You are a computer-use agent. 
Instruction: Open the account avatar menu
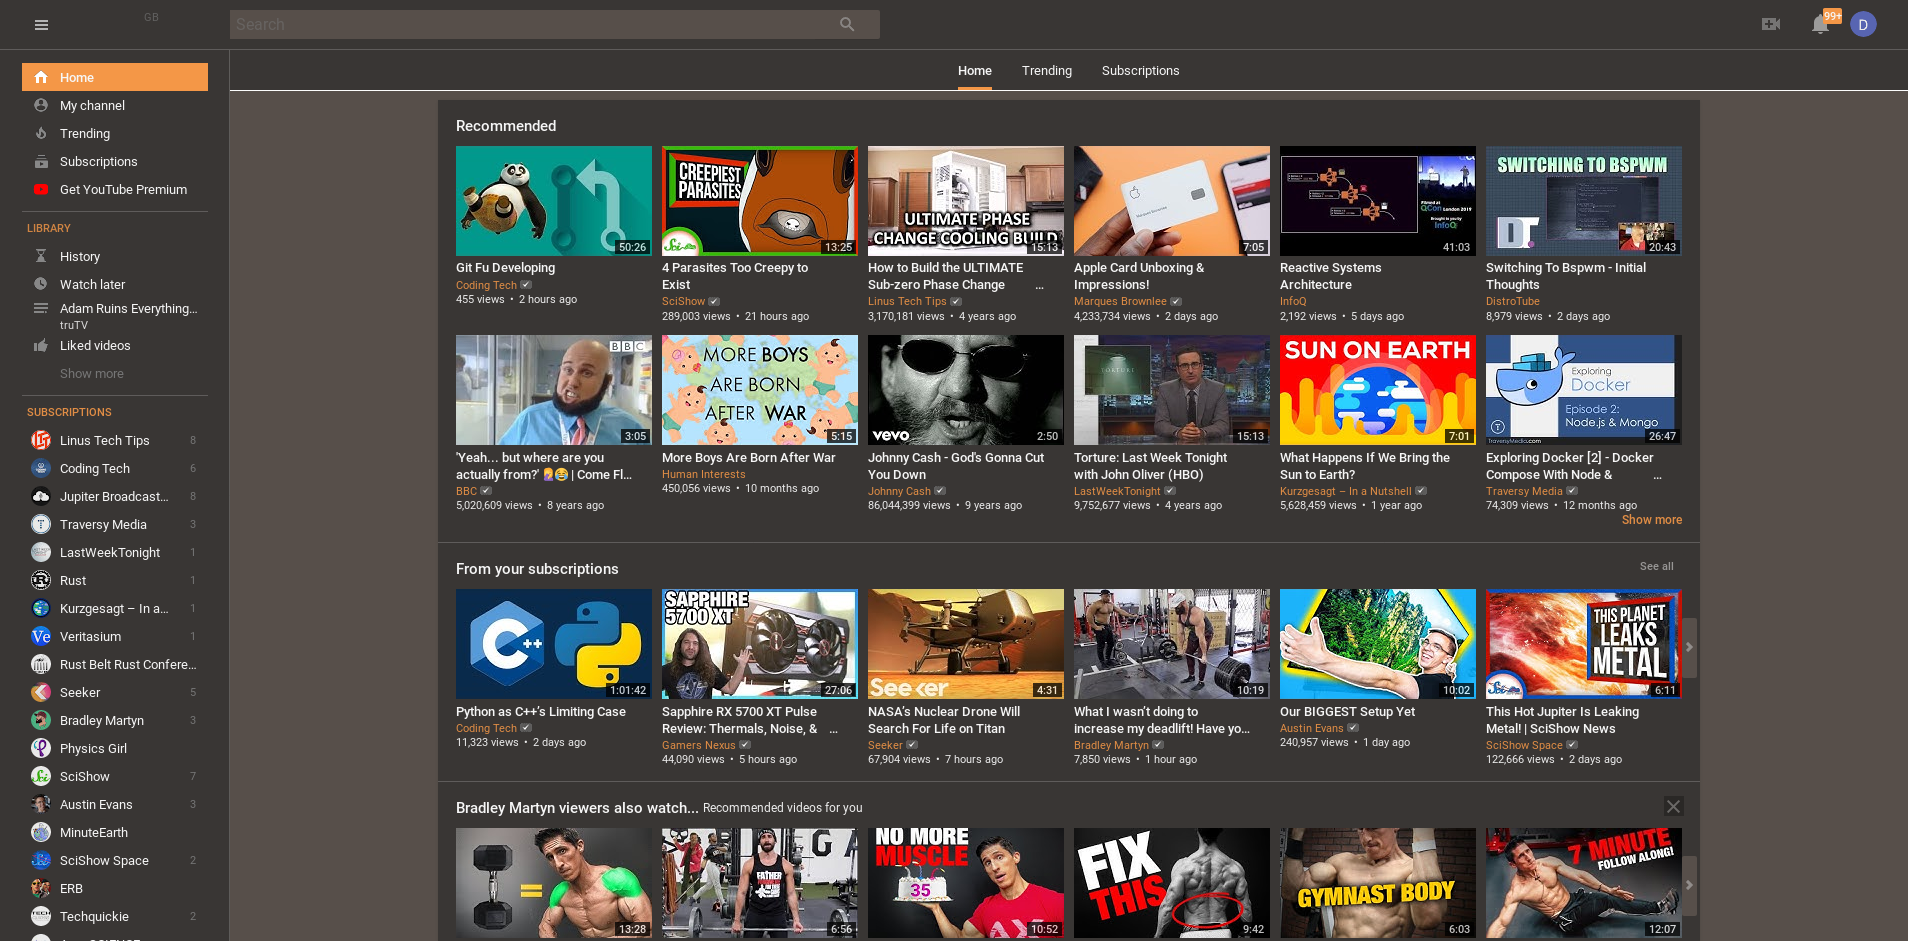1863,25
